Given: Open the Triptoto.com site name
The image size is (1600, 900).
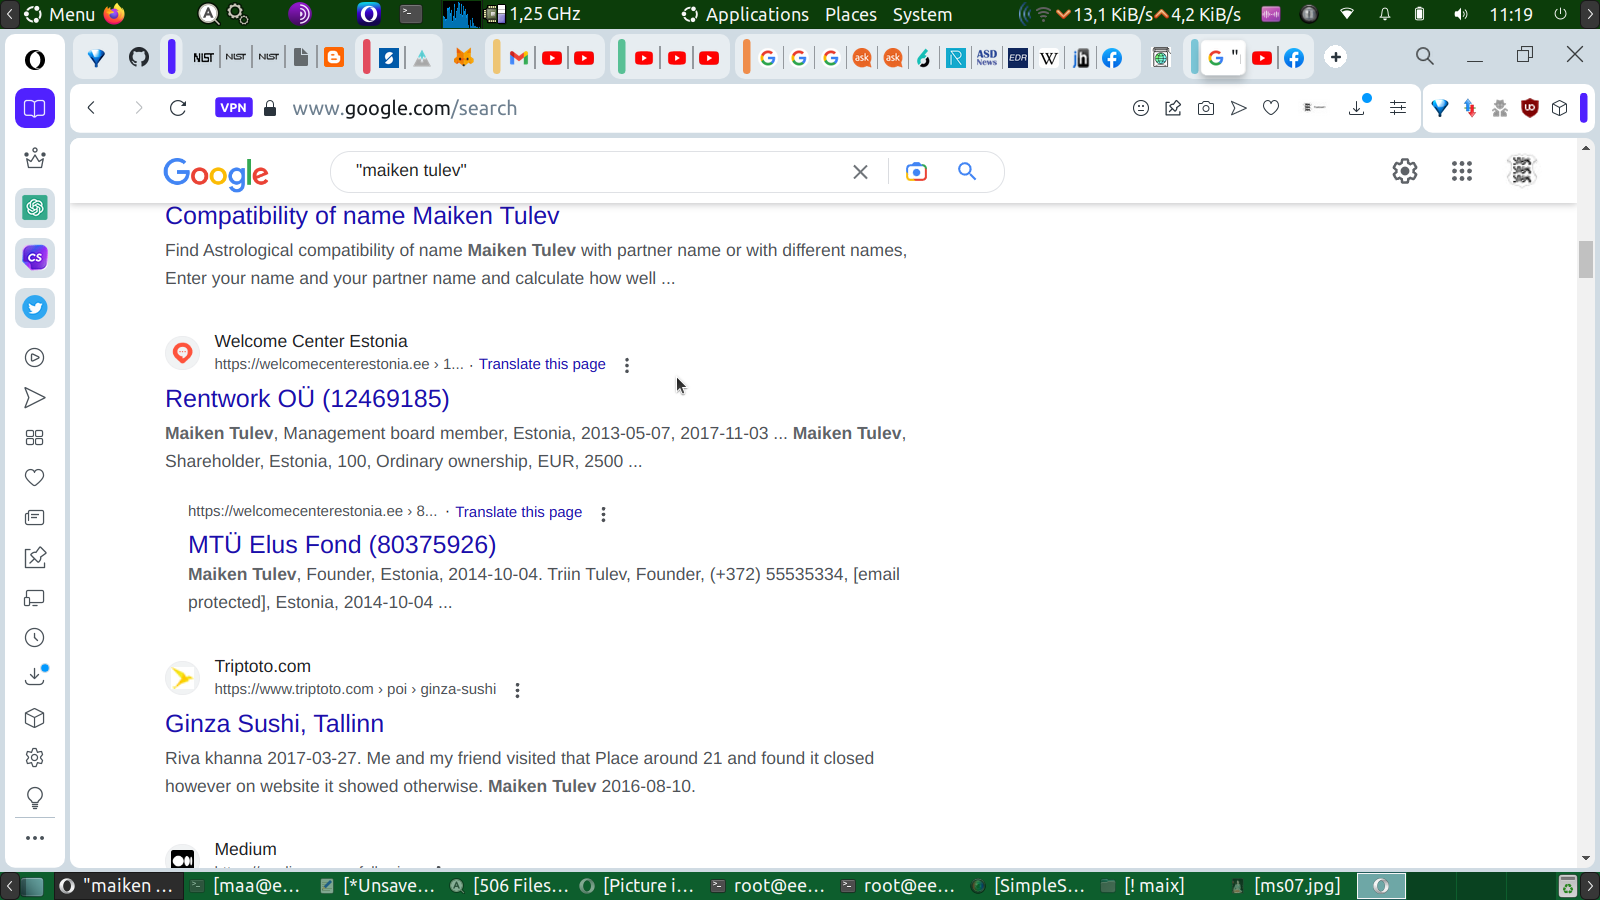Looking at the screenshot, I should pyautogui.click(x=262, y=666).
